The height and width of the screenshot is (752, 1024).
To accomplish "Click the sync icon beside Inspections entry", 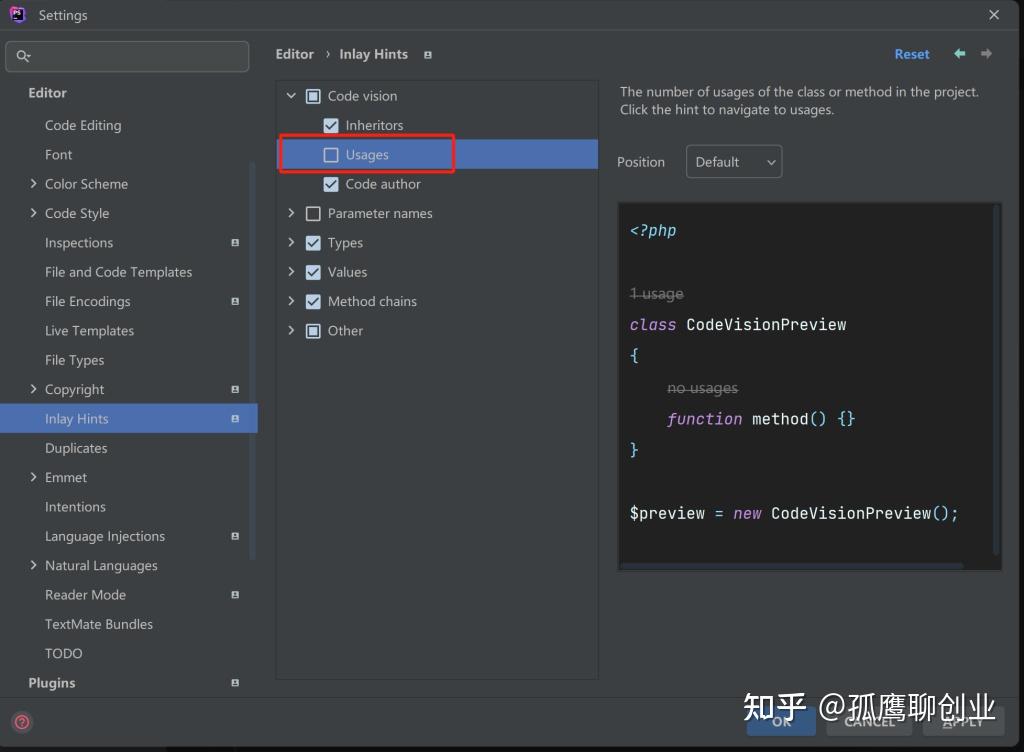I will click(235, 242).
